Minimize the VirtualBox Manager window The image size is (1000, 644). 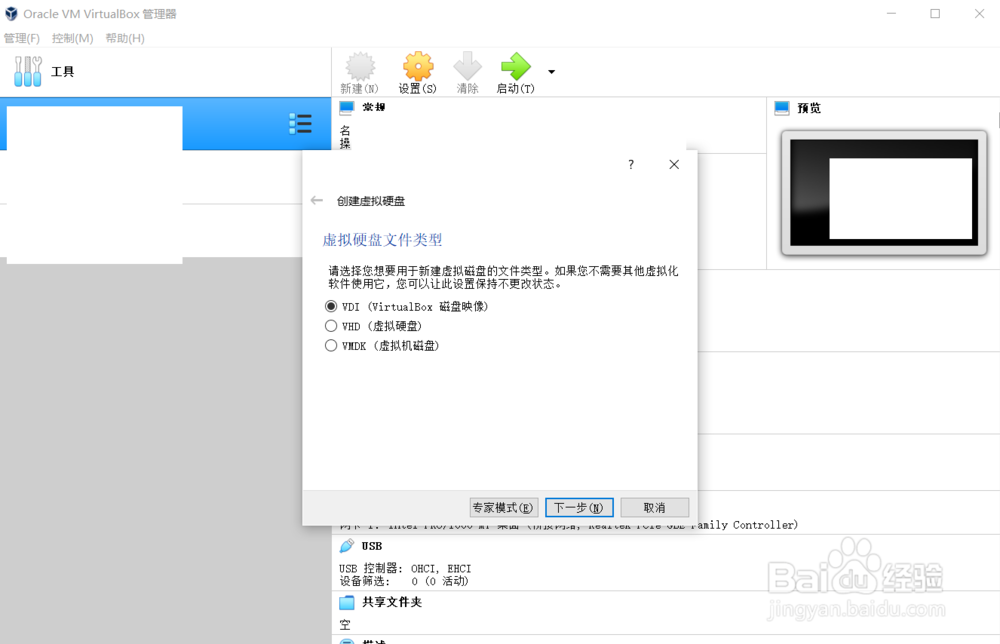pos(892,13)
